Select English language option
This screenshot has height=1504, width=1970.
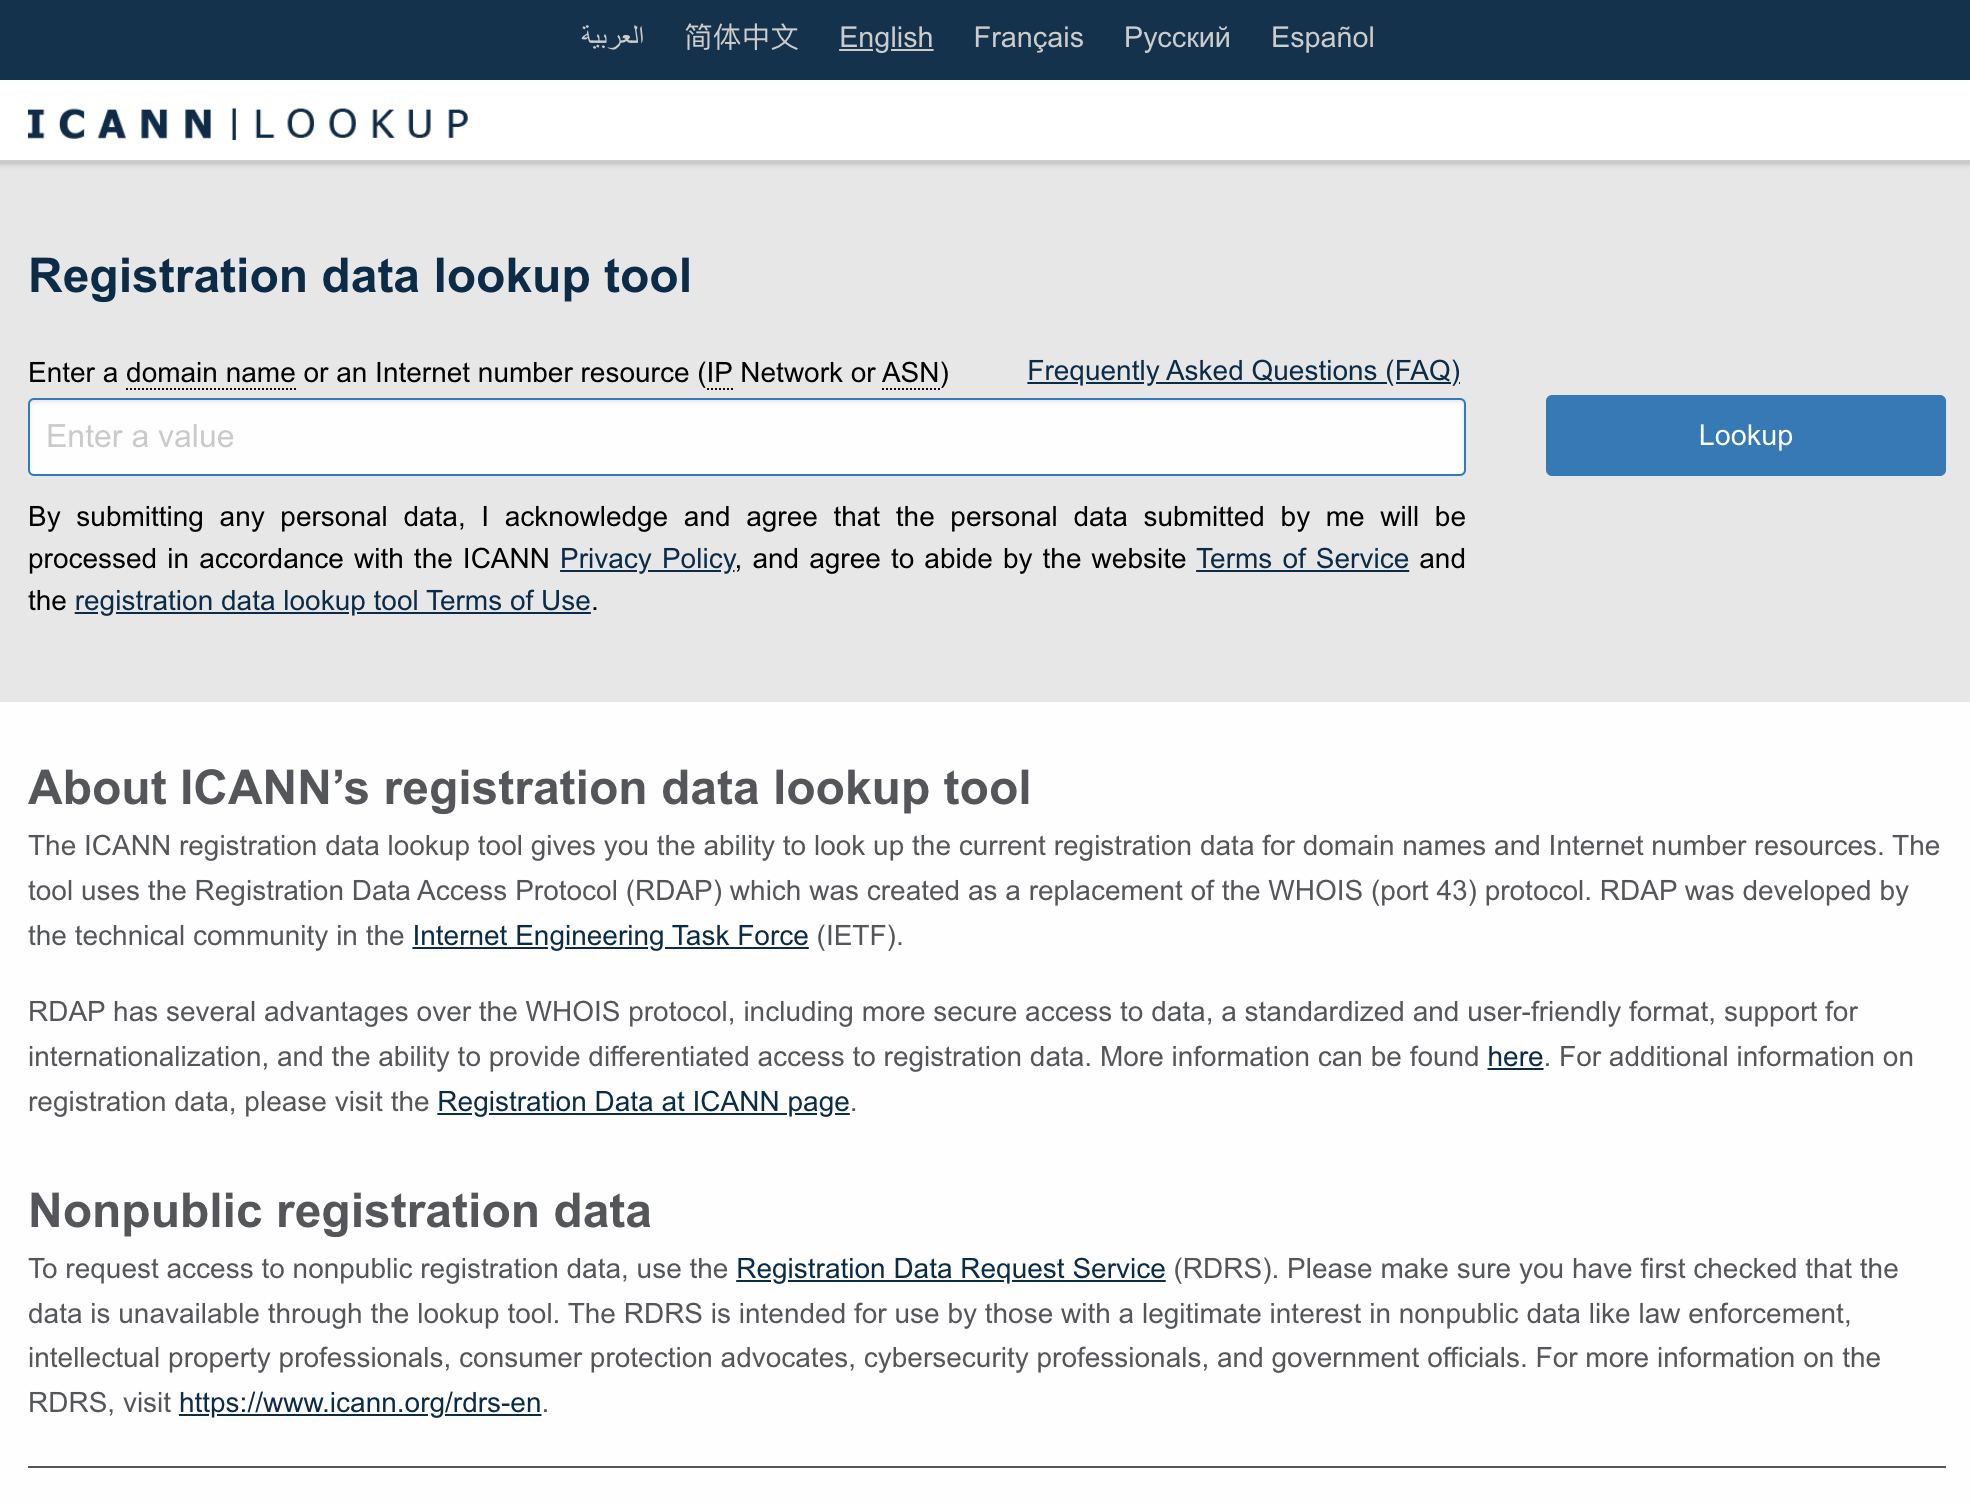pos(885,38)
